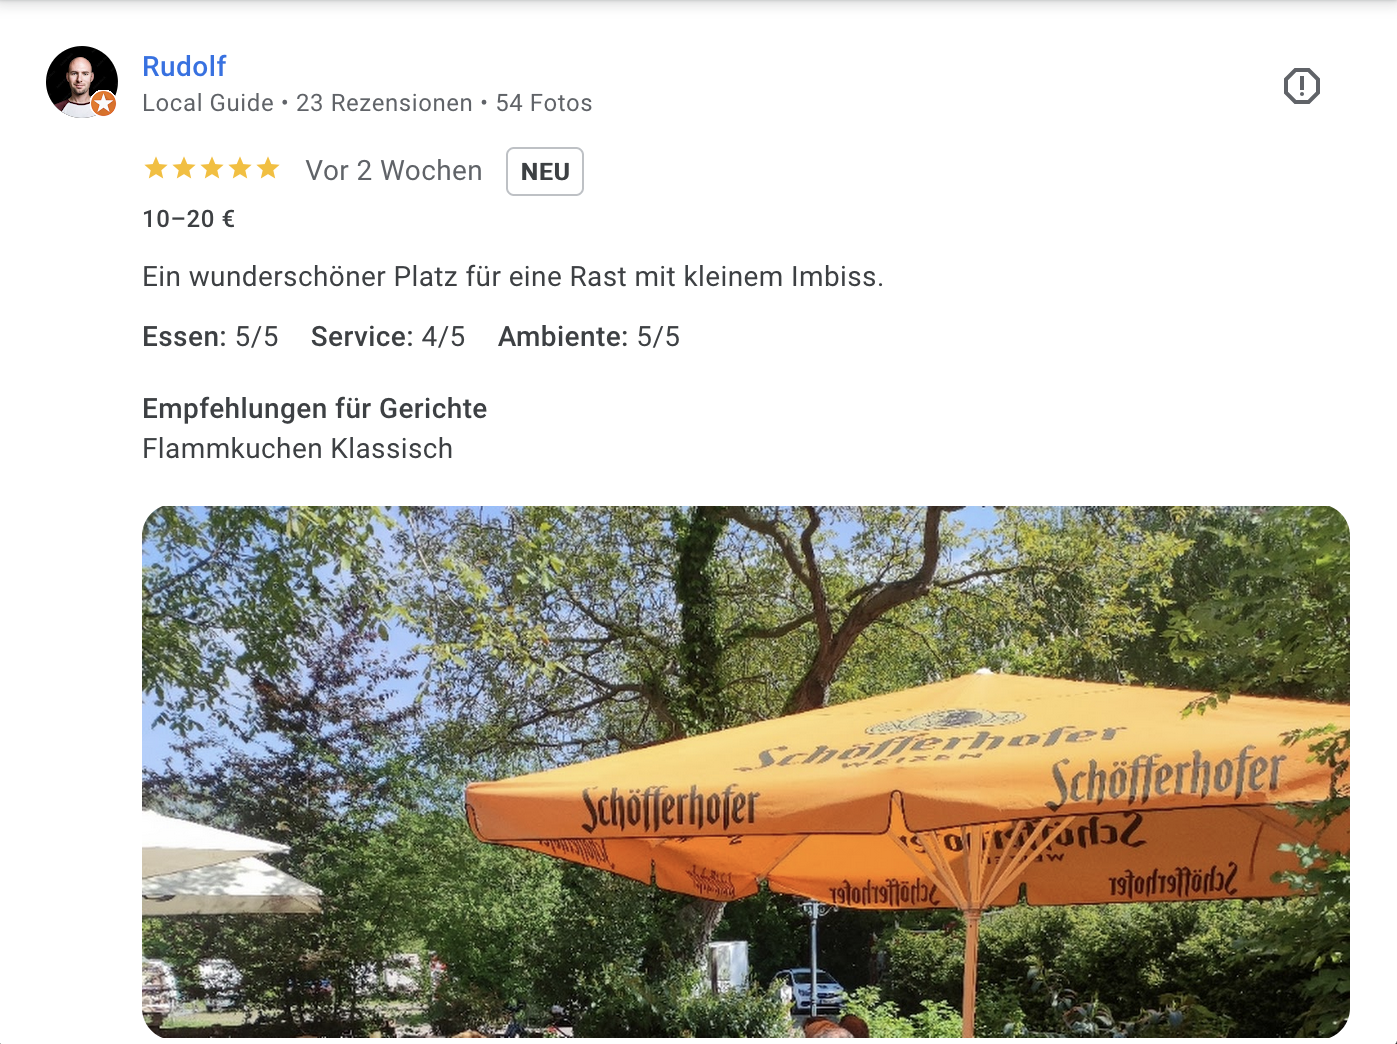
Task: Click the Ambiente 5/5 rating
Action: (589, 337)
